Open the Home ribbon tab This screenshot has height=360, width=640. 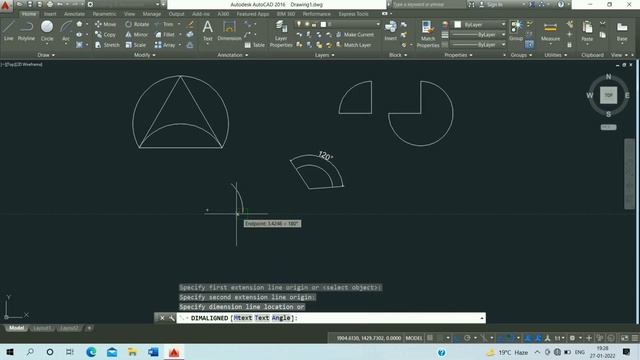click(29, 14)
